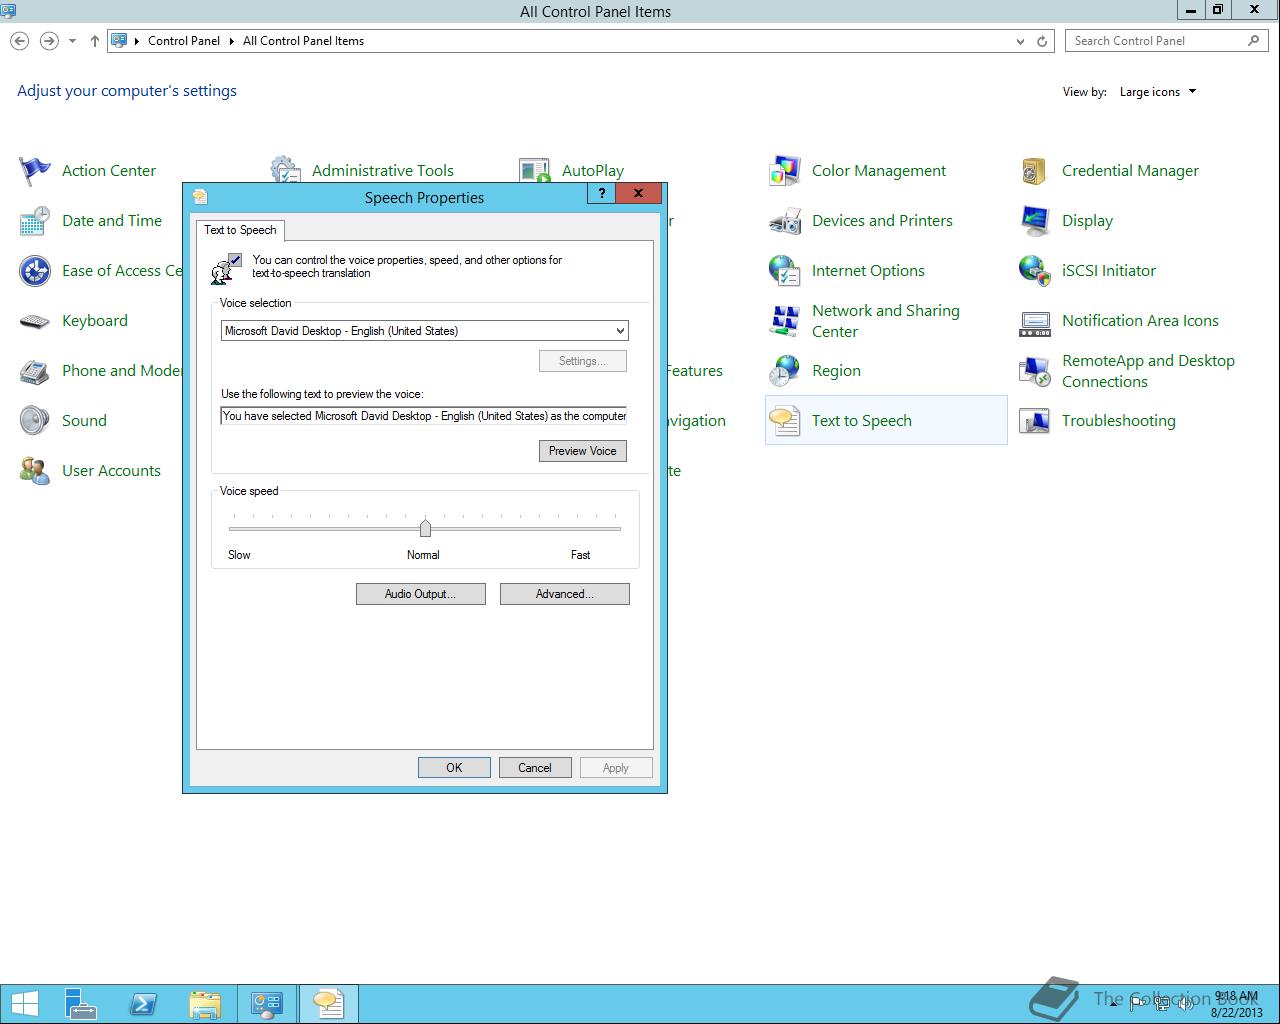Open Administrative Tools gear icon

coord(285,169)
